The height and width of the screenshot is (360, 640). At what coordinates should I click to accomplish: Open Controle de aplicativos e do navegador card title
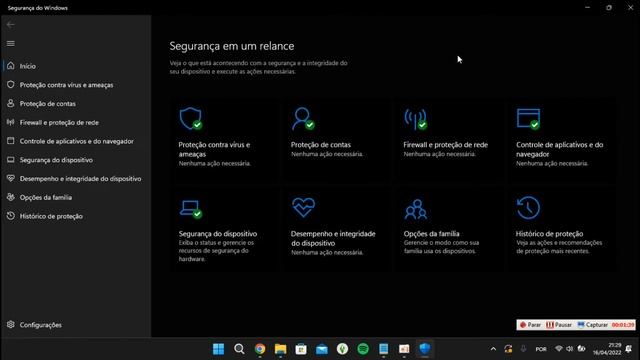[x=560, y=149]
